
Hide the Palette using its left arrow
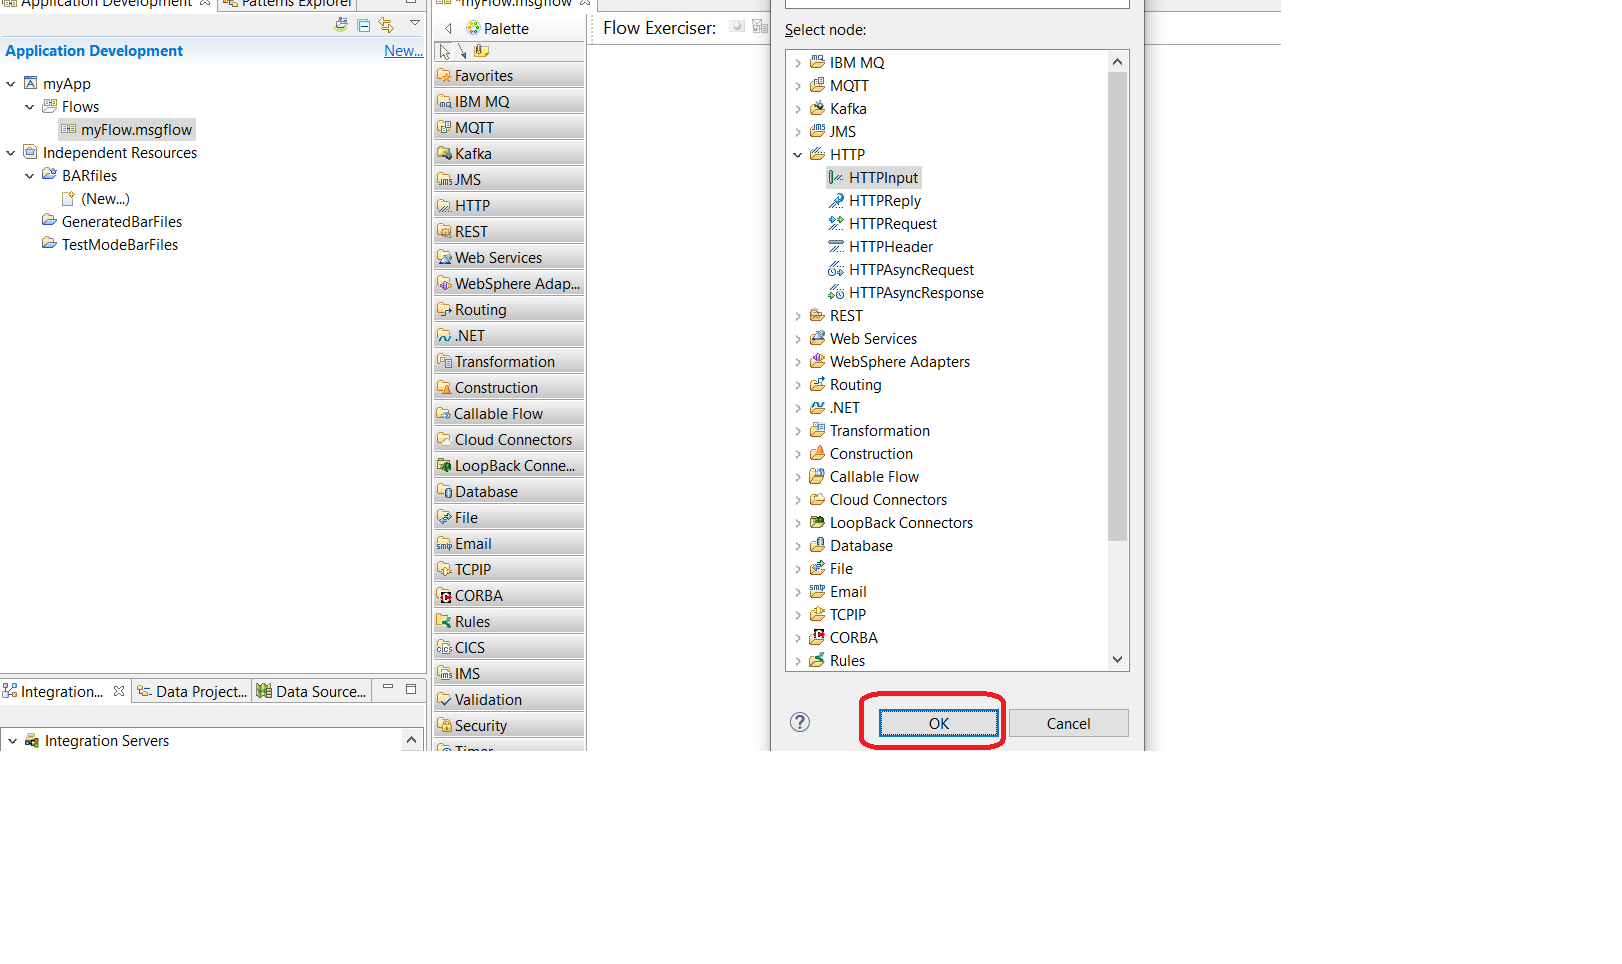448,28
